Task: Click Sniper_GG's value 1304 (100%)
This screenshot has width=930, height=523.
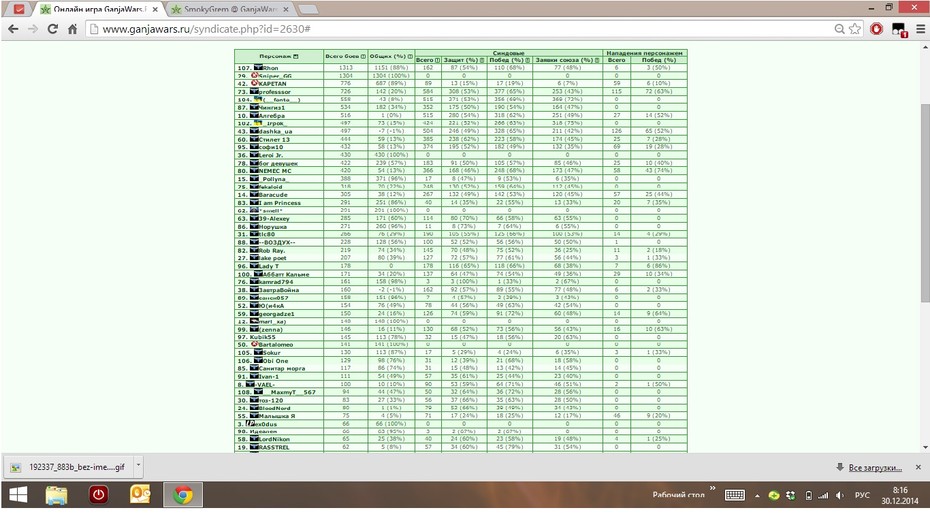Action: [391, 76]
